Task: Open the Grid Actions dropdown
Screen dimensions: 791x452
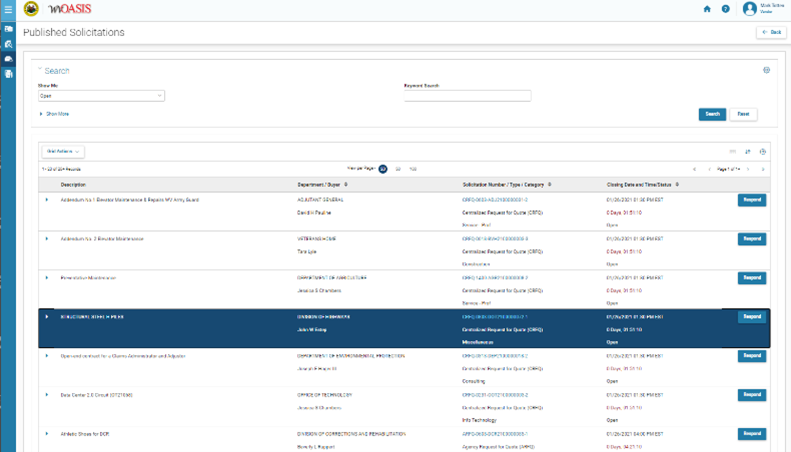Action: click(x=62, y=152)
